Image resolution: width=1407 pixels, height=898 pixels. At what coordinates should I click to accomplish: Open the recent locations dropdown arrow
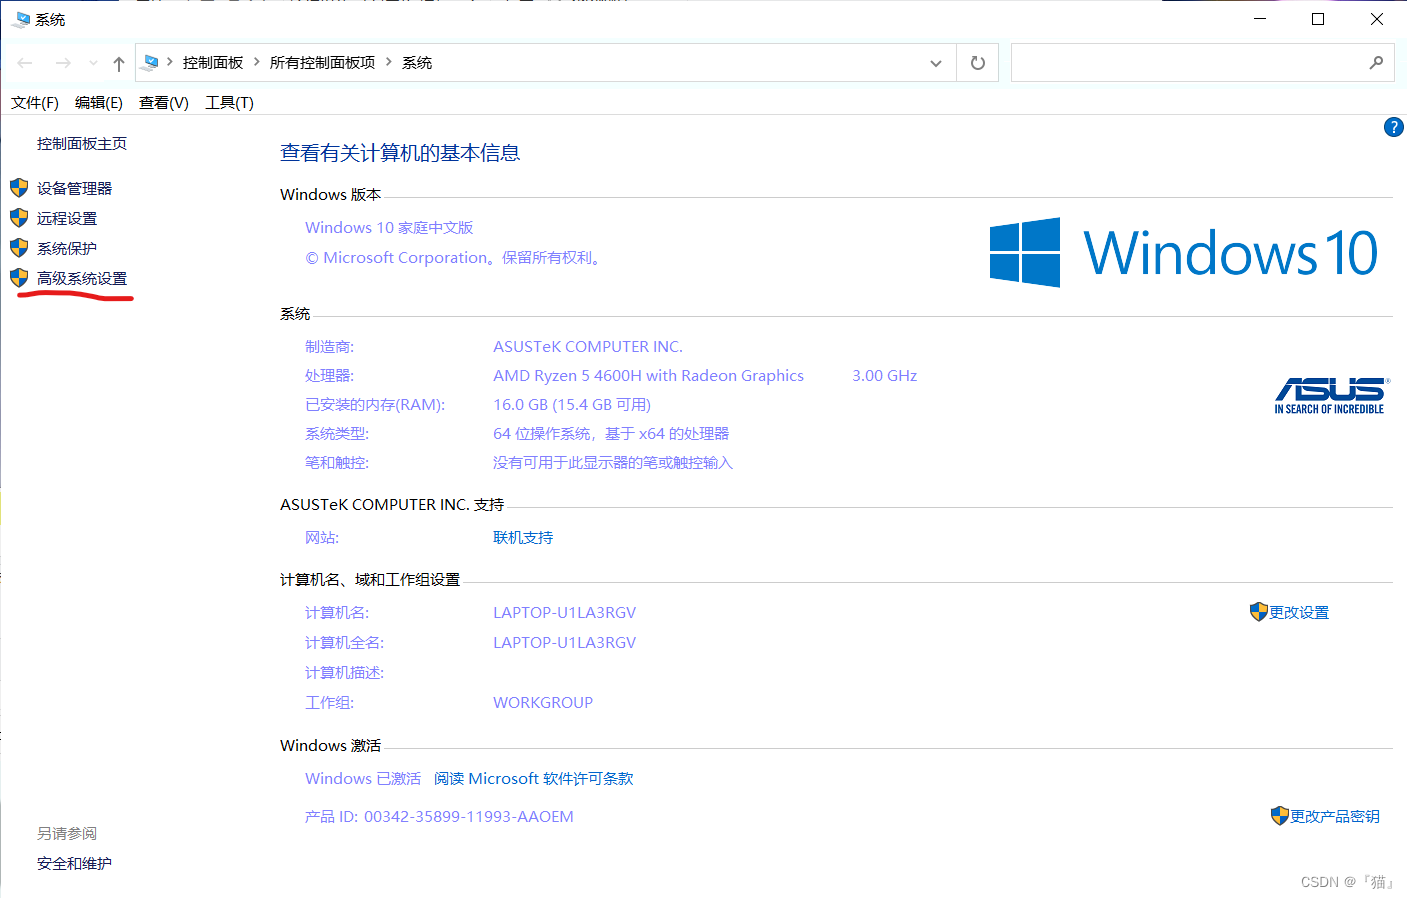(93, 63)
